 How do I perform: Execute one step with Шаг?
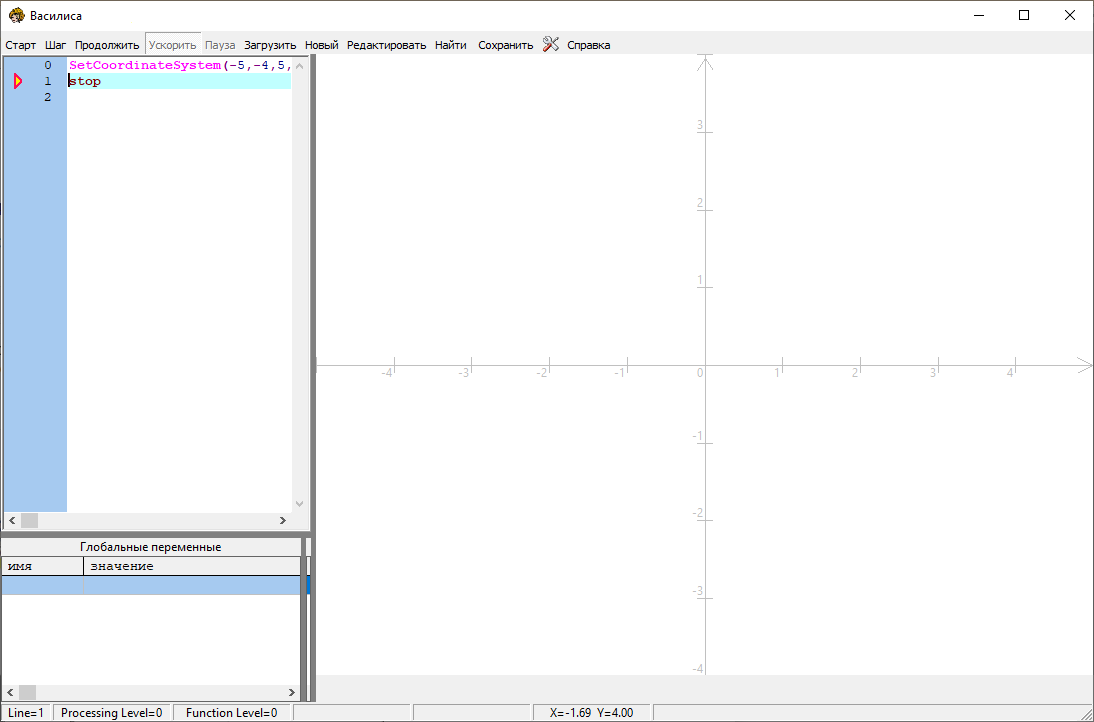point(56,45)
